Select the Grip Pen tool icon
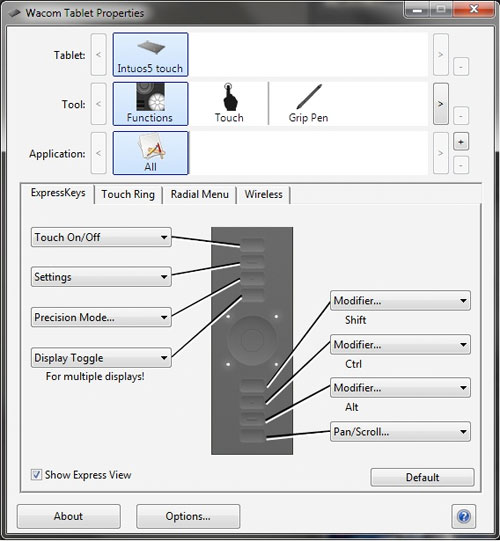The image size is (500, 541). click(308, 104)
